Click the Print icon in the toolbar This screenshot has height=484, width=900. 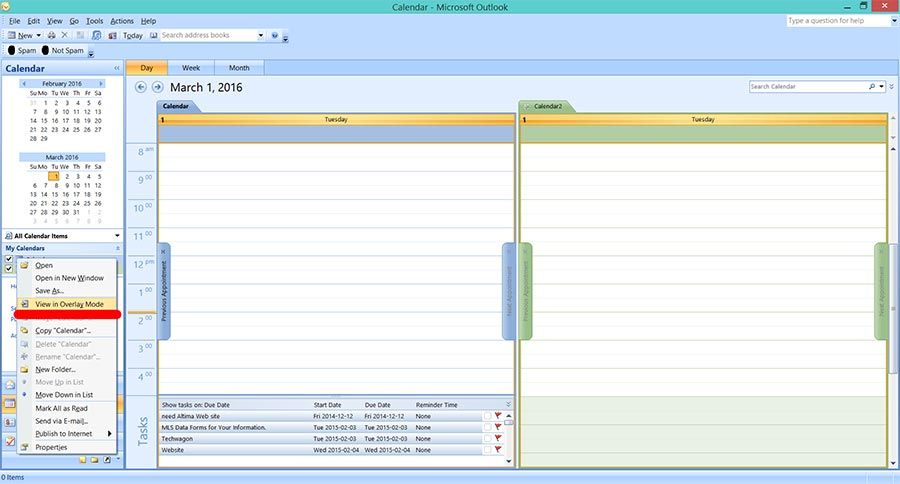click(51, 36)
